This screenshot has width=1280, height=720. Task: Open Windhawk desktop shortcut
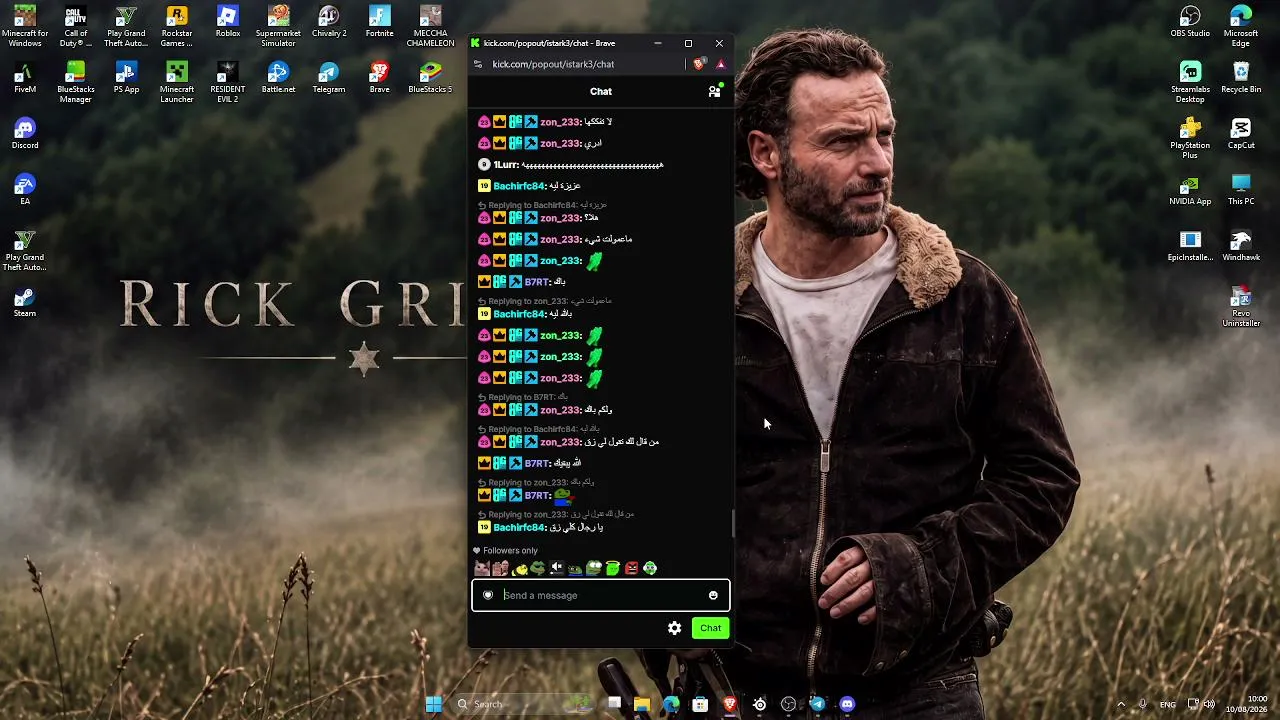tap(1241, 246)
